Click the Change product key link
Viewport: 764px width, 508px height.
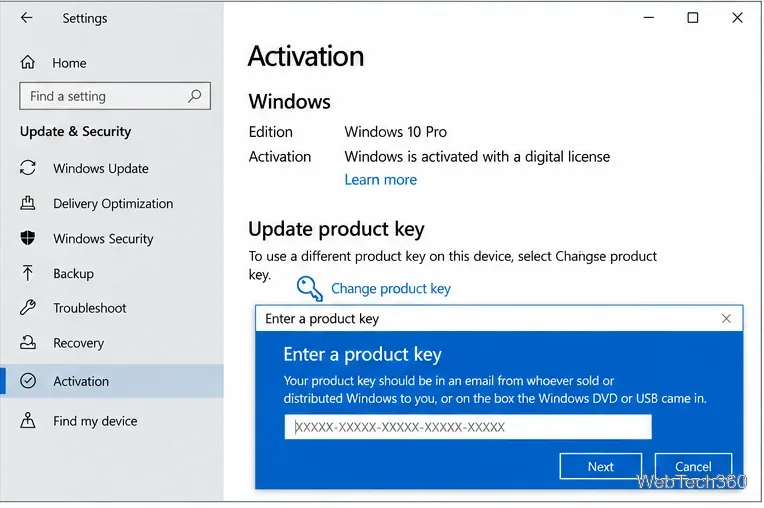[391, 289]
